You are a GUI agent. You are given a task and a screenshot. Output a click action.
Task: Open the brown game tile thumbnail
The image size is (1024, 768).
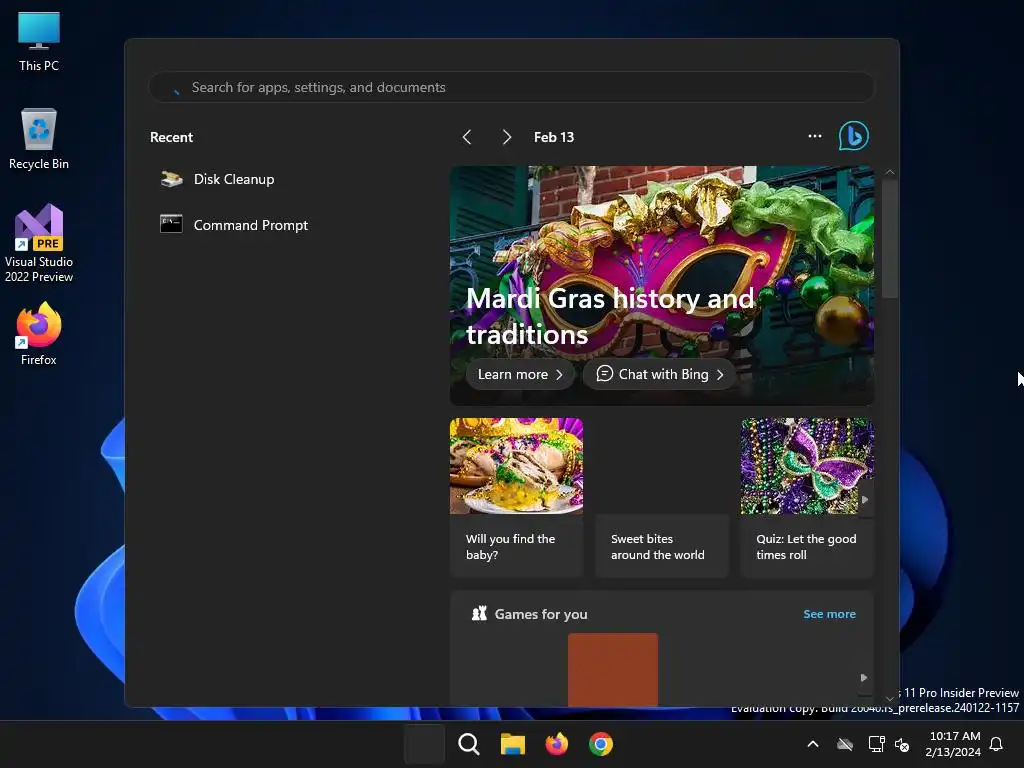tap(613, 669)
